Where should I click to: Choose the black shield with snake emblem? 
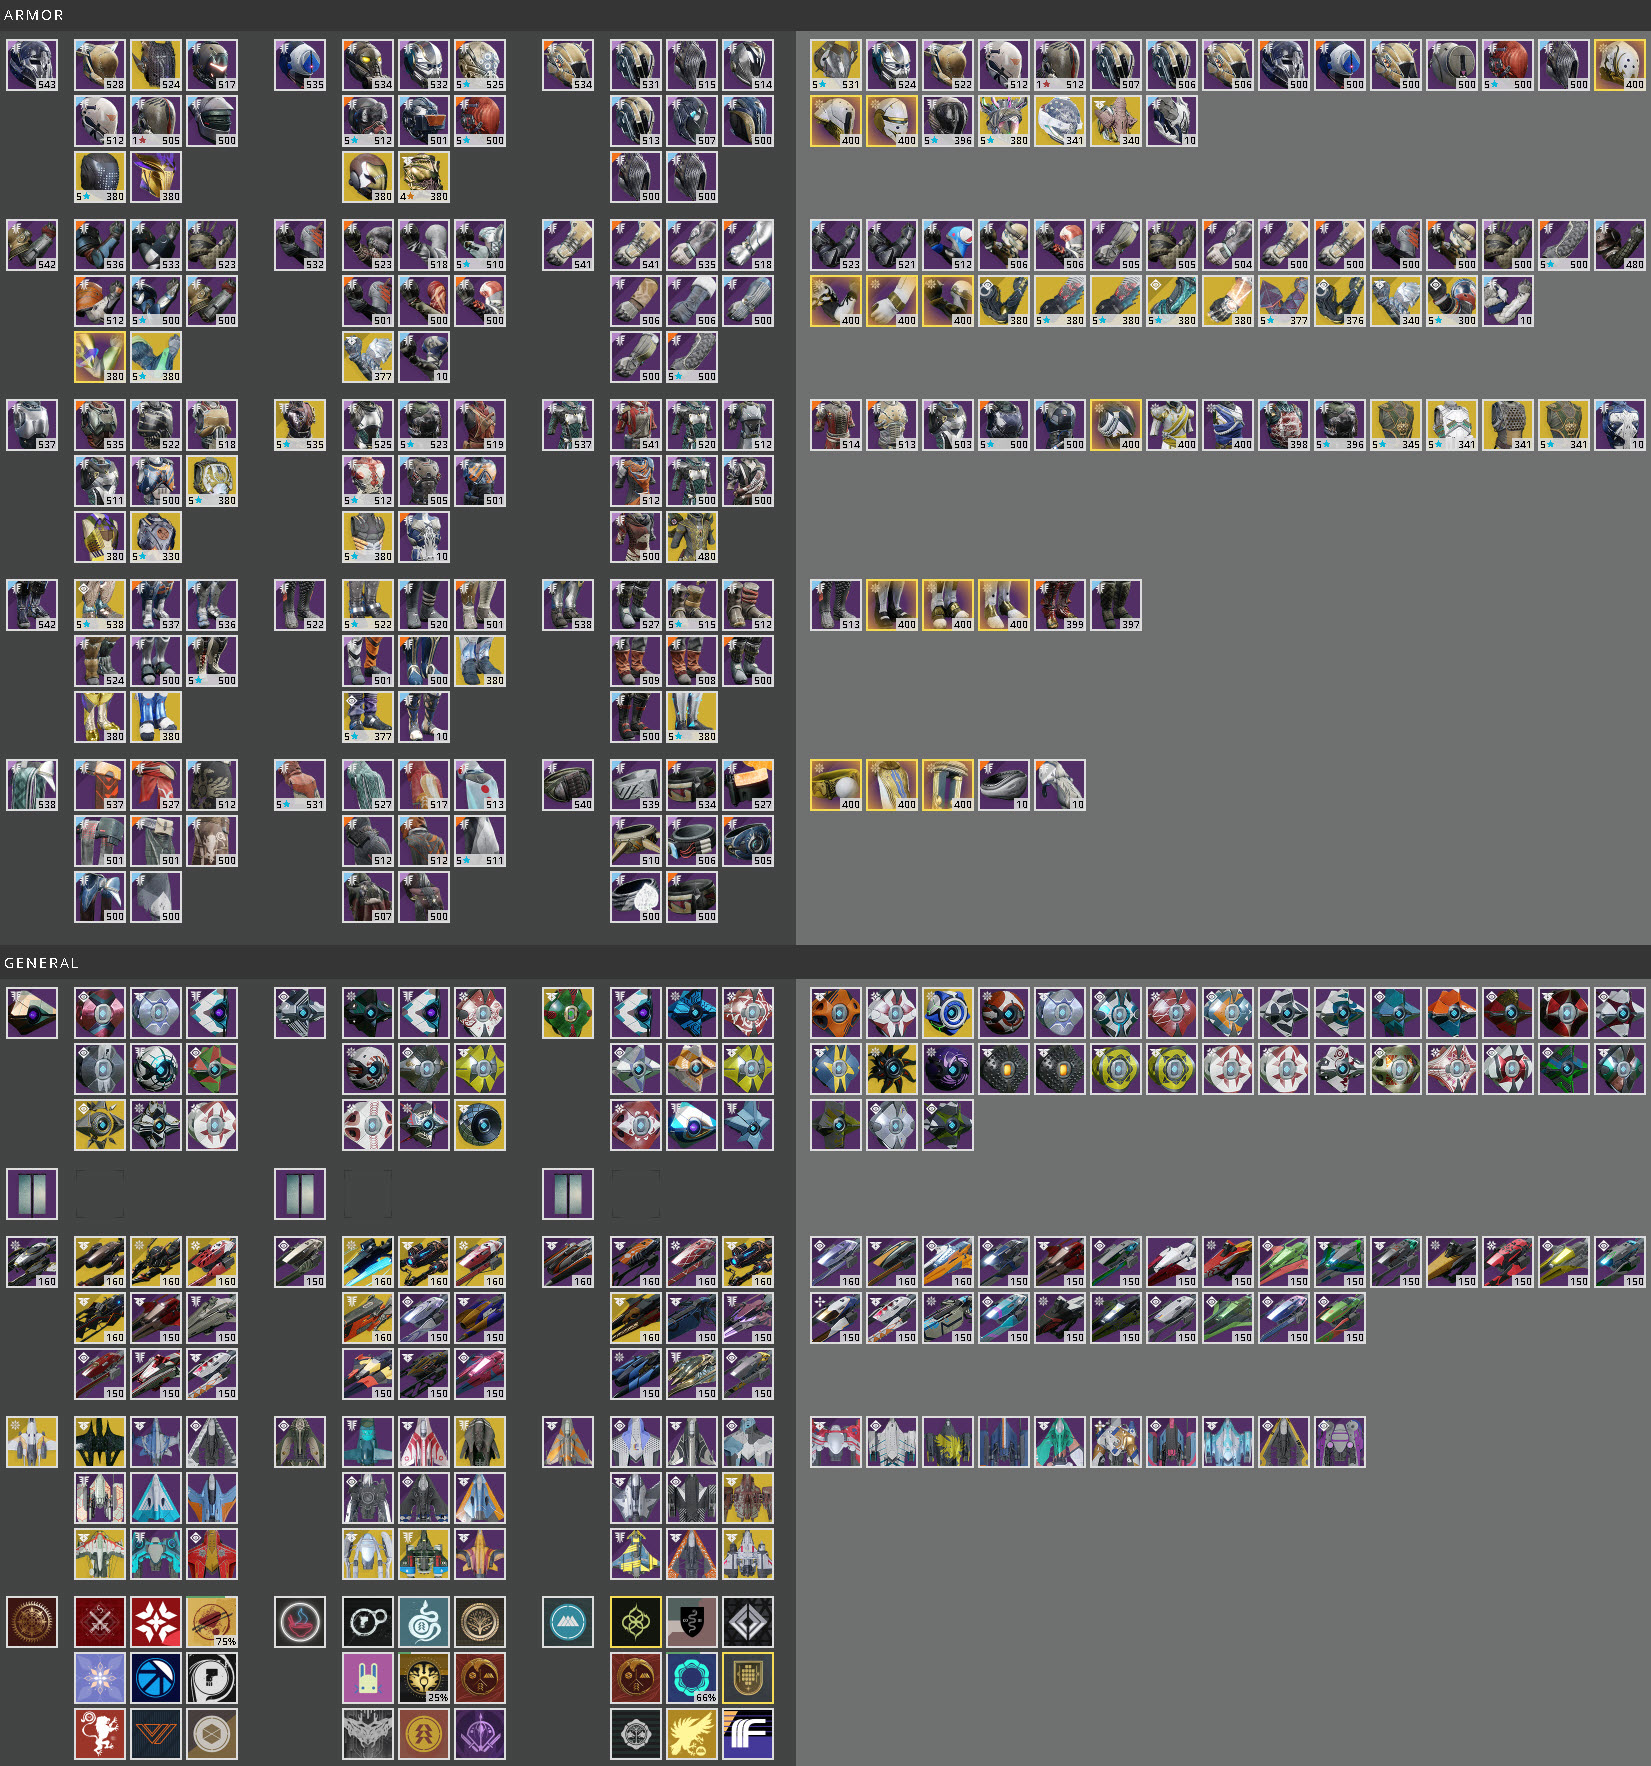pos(692,1622)
